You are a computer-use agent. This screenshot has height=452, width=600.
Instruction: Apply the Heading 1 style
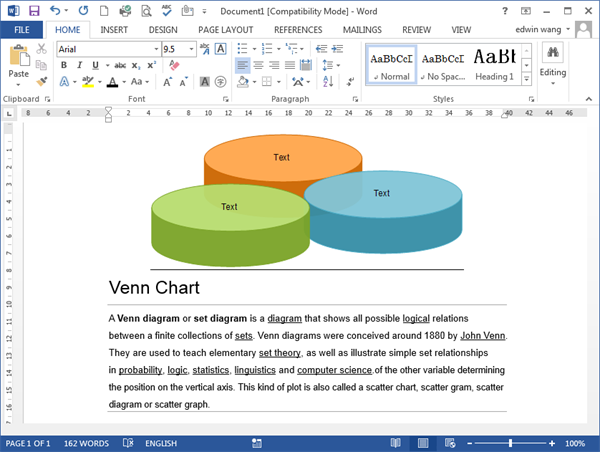[x=494, y=64]
